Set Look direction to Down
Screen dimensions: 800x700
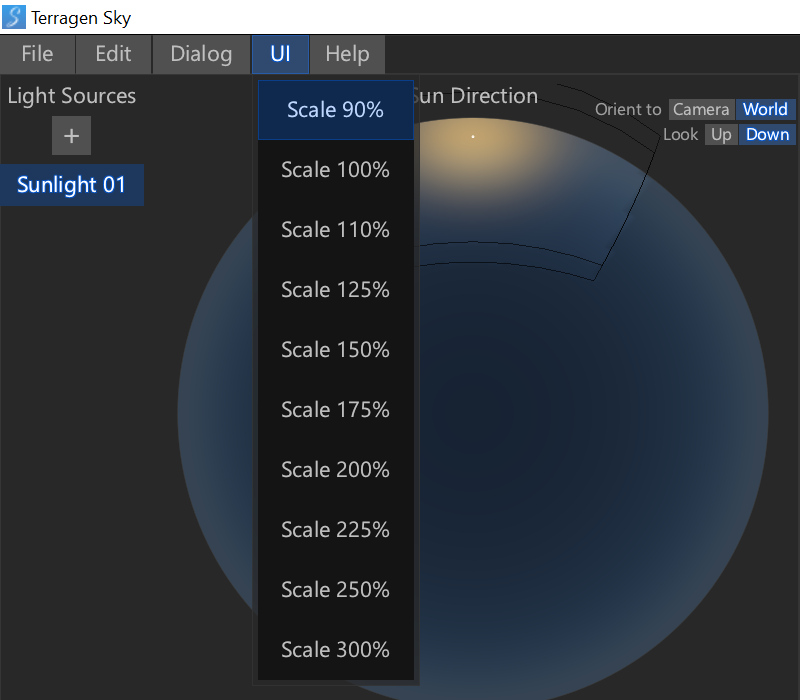(x=767, y=135)
